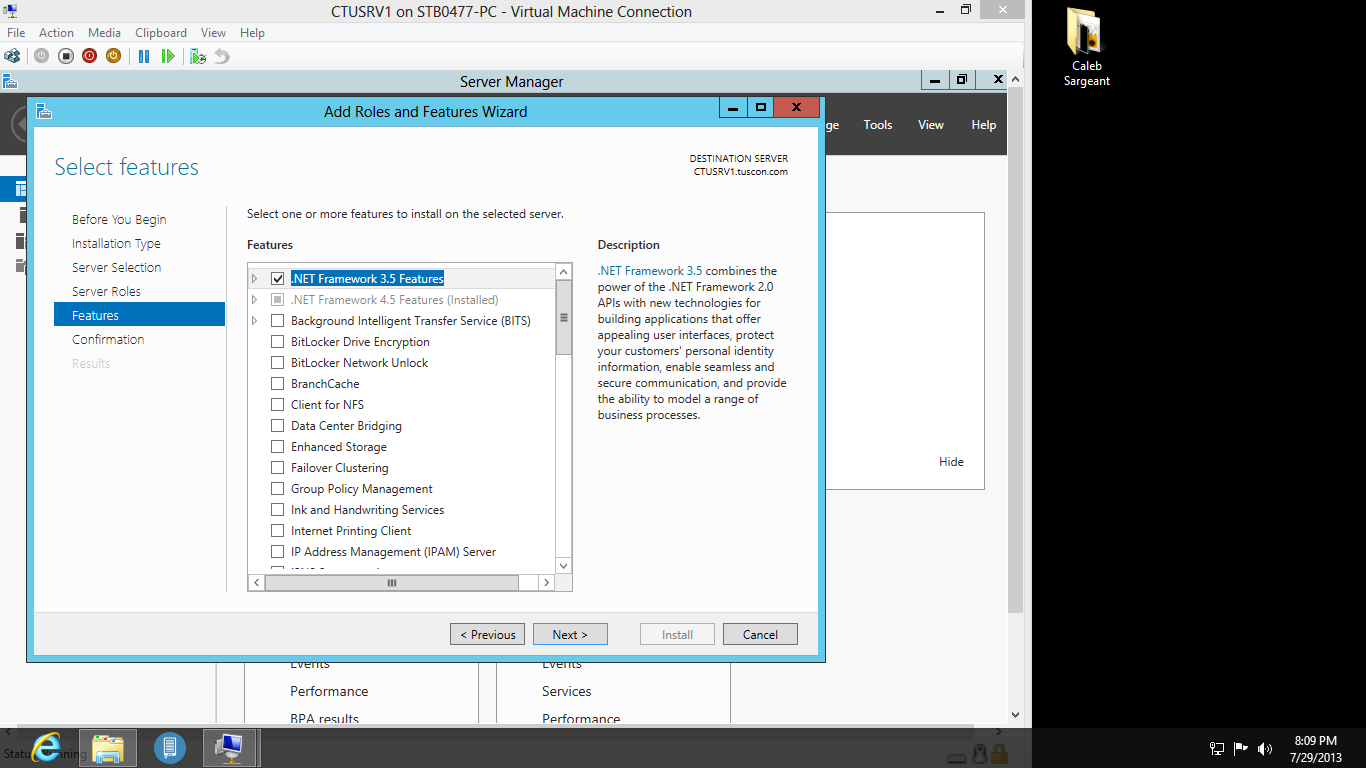
Task: Click the features list scroll left arrow
Action: [257, 582]
